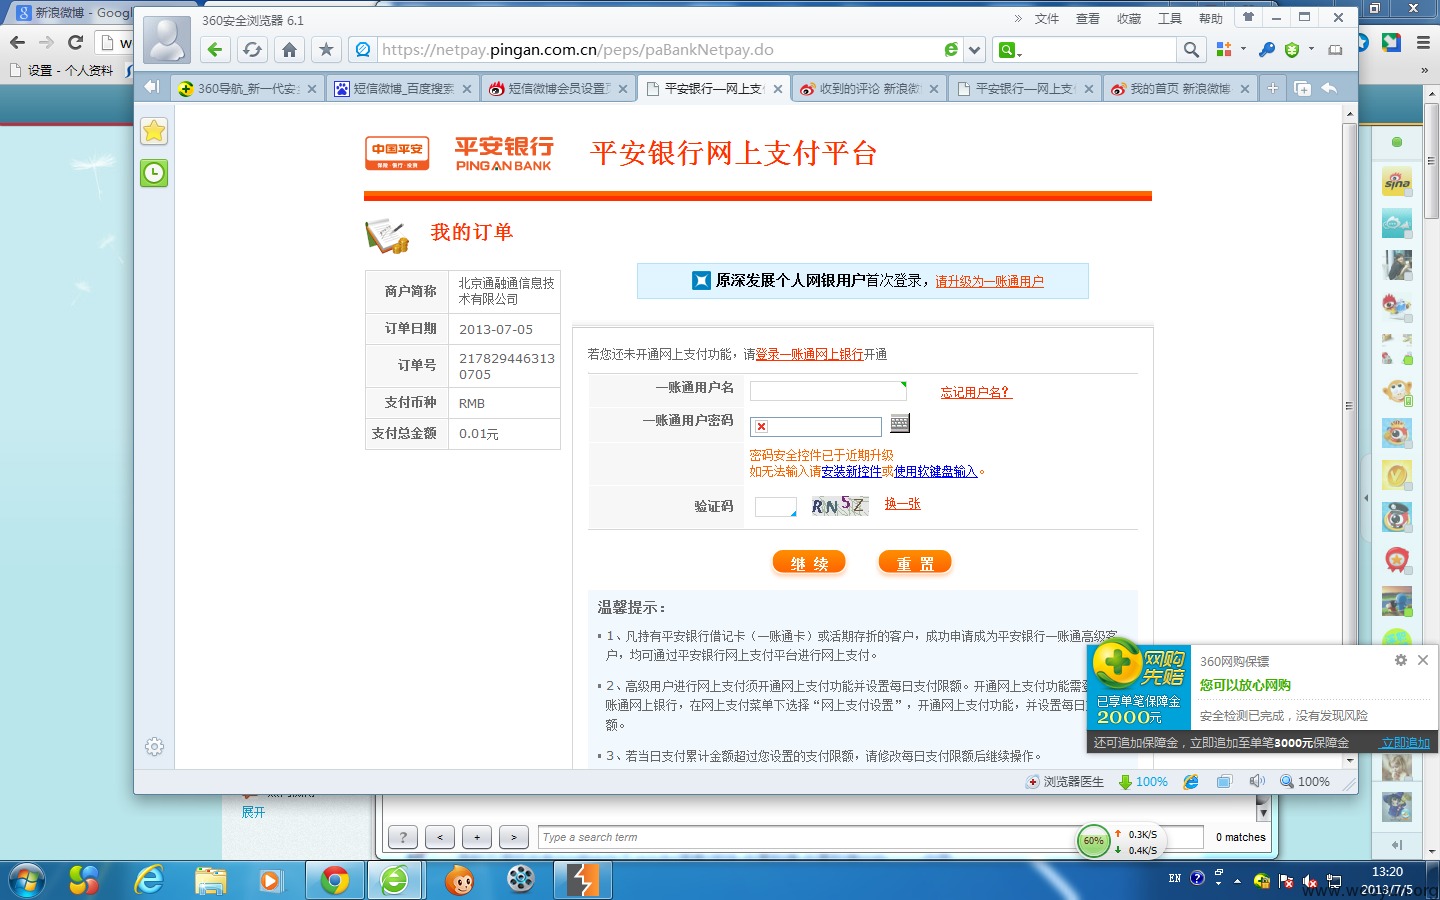This screenshot has width=1440, height=900.
Task: Expand hidden menu items with » chevron
Action: pyautogui.click(x=1018, y=18)
